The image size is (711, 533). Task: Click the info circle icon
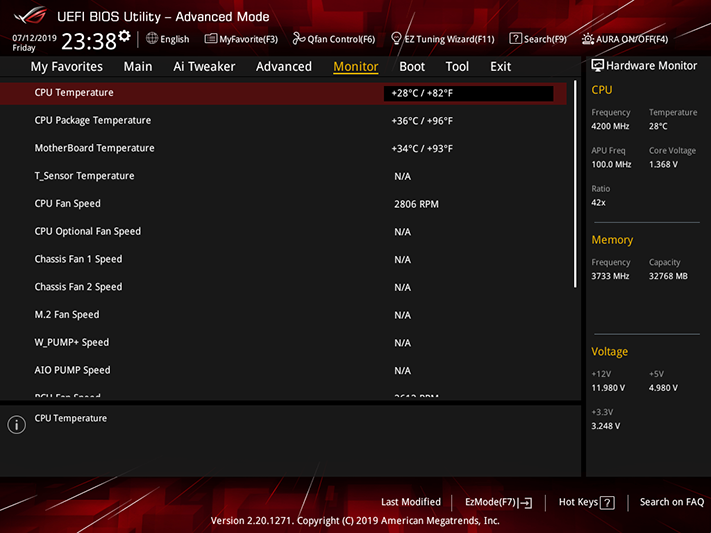(x=17, y=425)
